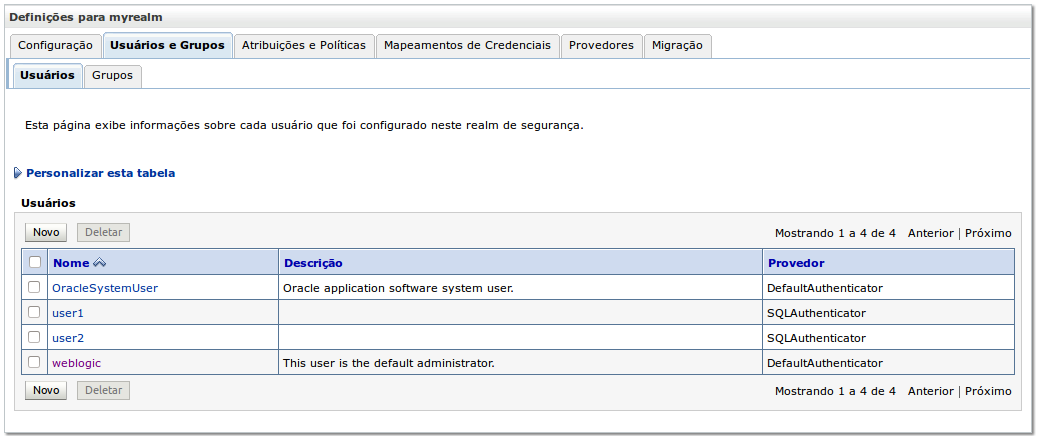This screenshot has width=1038, height=436.
Task: Tick the weblogic row checkbox
Action: pos(35,362)
